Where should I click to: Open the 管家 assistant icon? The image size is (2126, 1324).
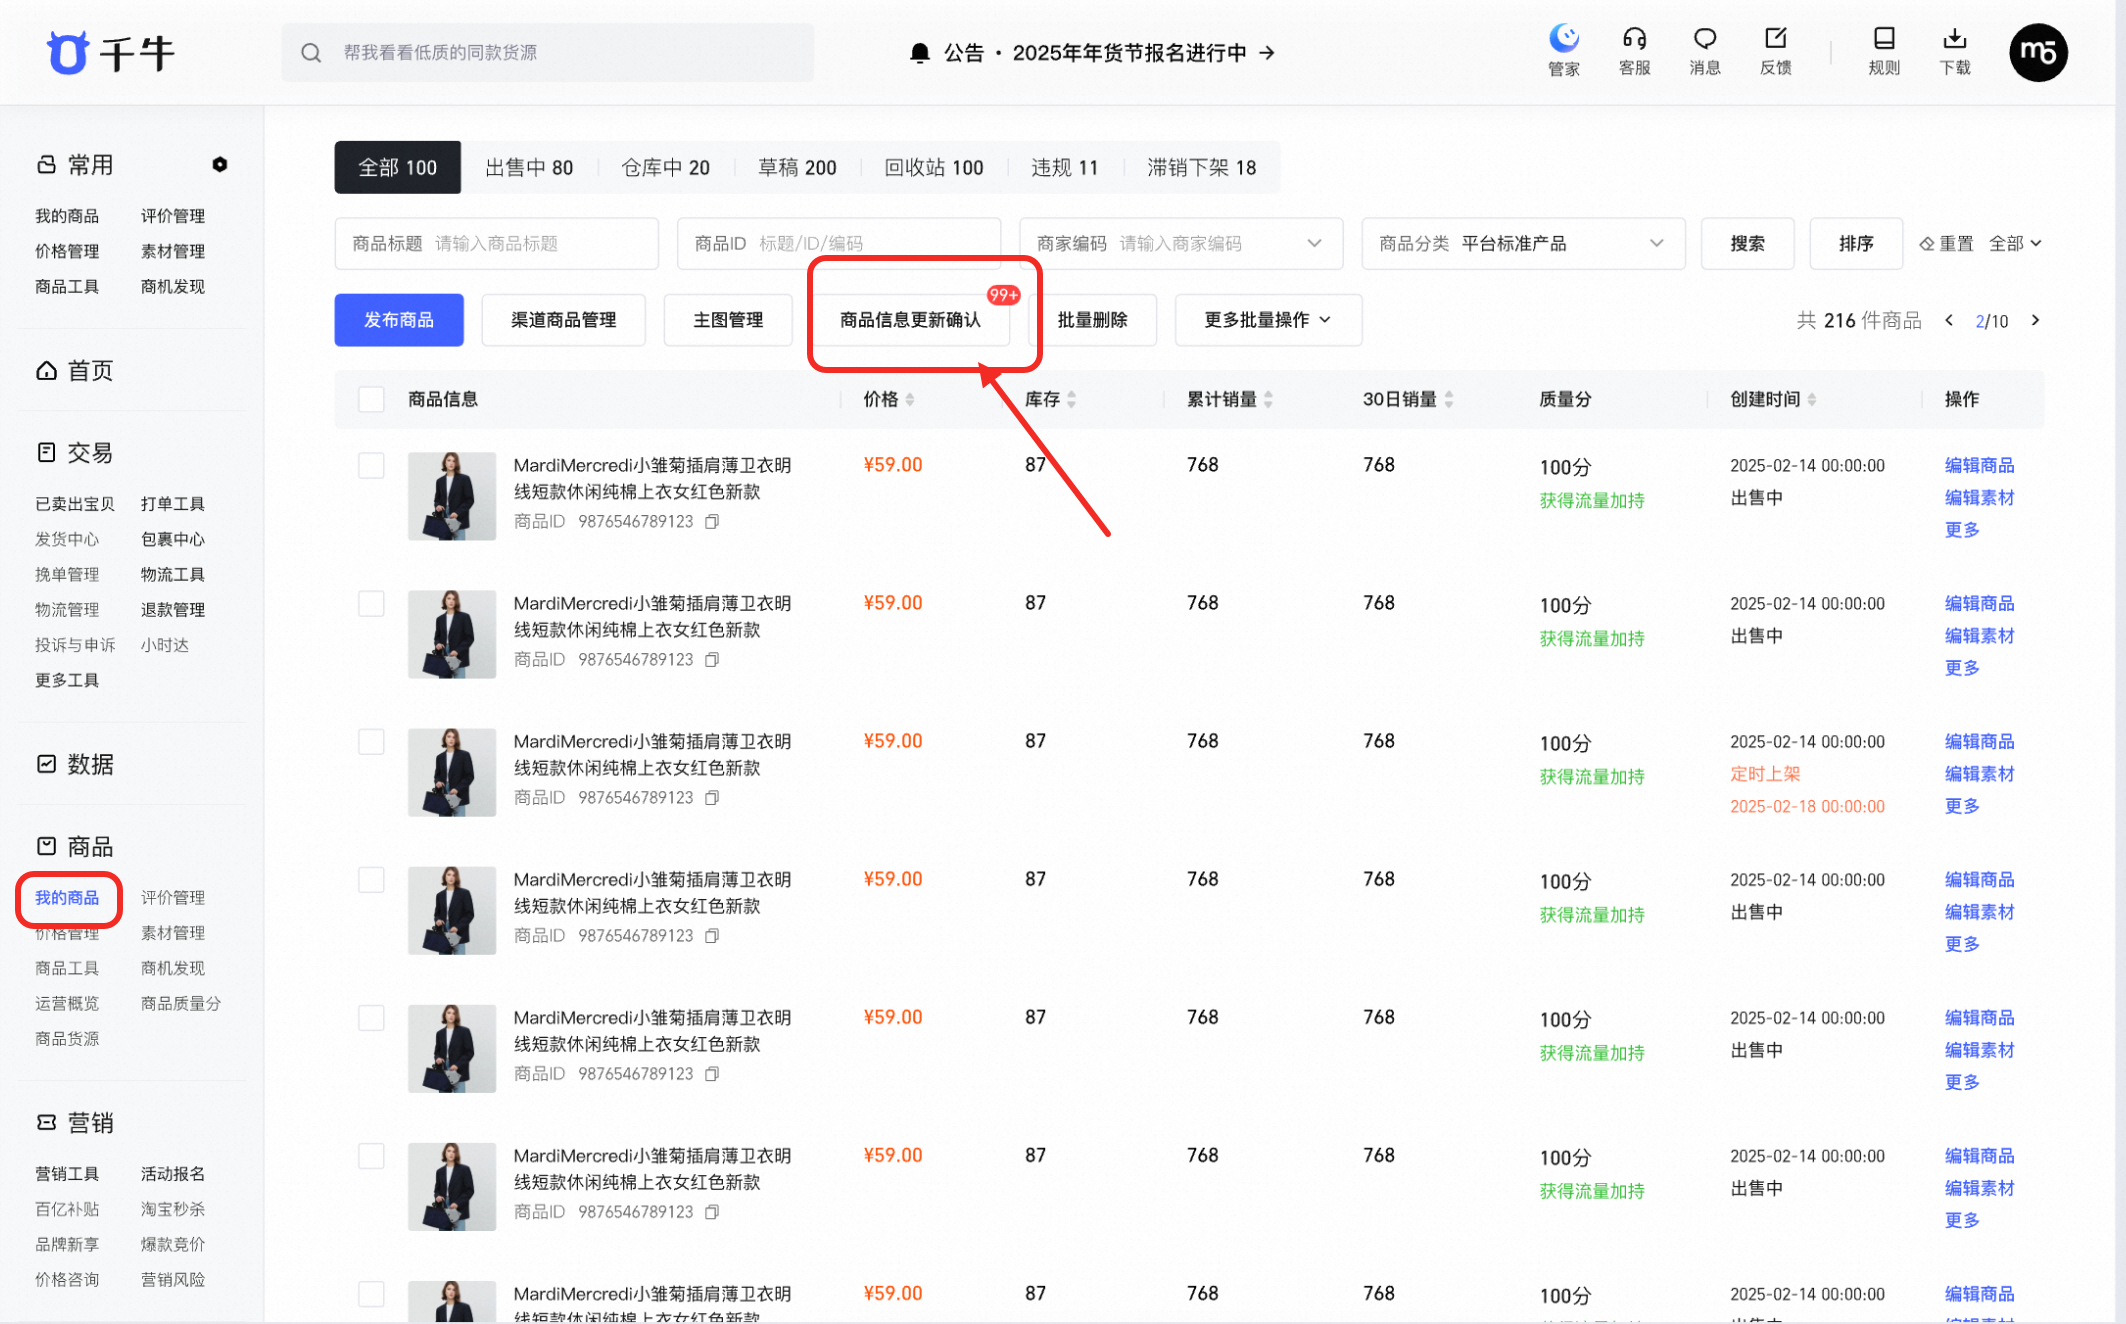(1564, 39)
